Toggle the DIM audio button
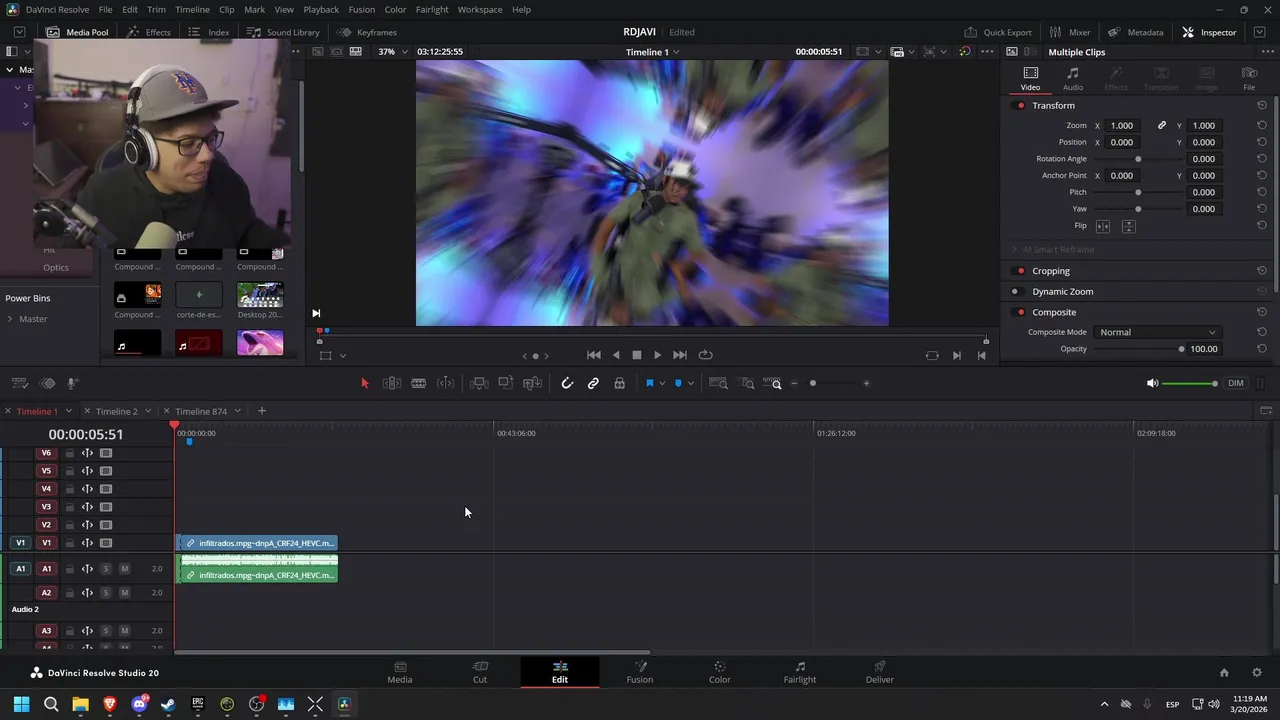Viewport: 1280px width, 720px height. click(1236, 383)
